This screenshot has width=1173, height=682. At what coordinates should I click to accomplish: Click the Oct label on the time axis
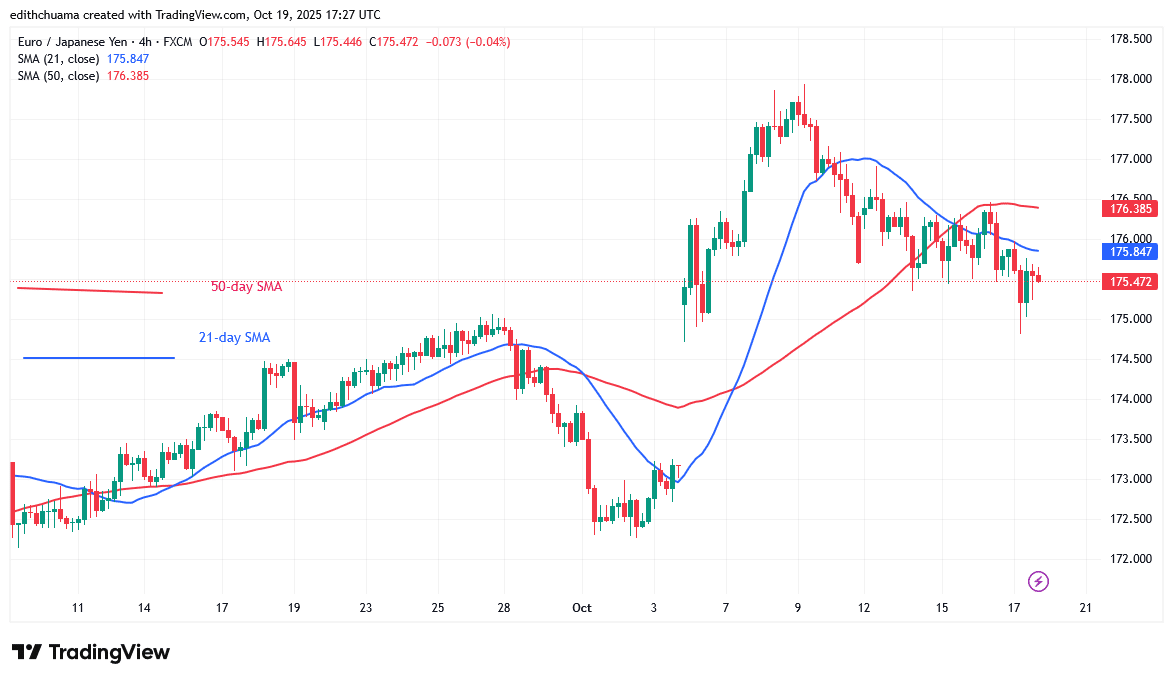(x=582, y=607)
